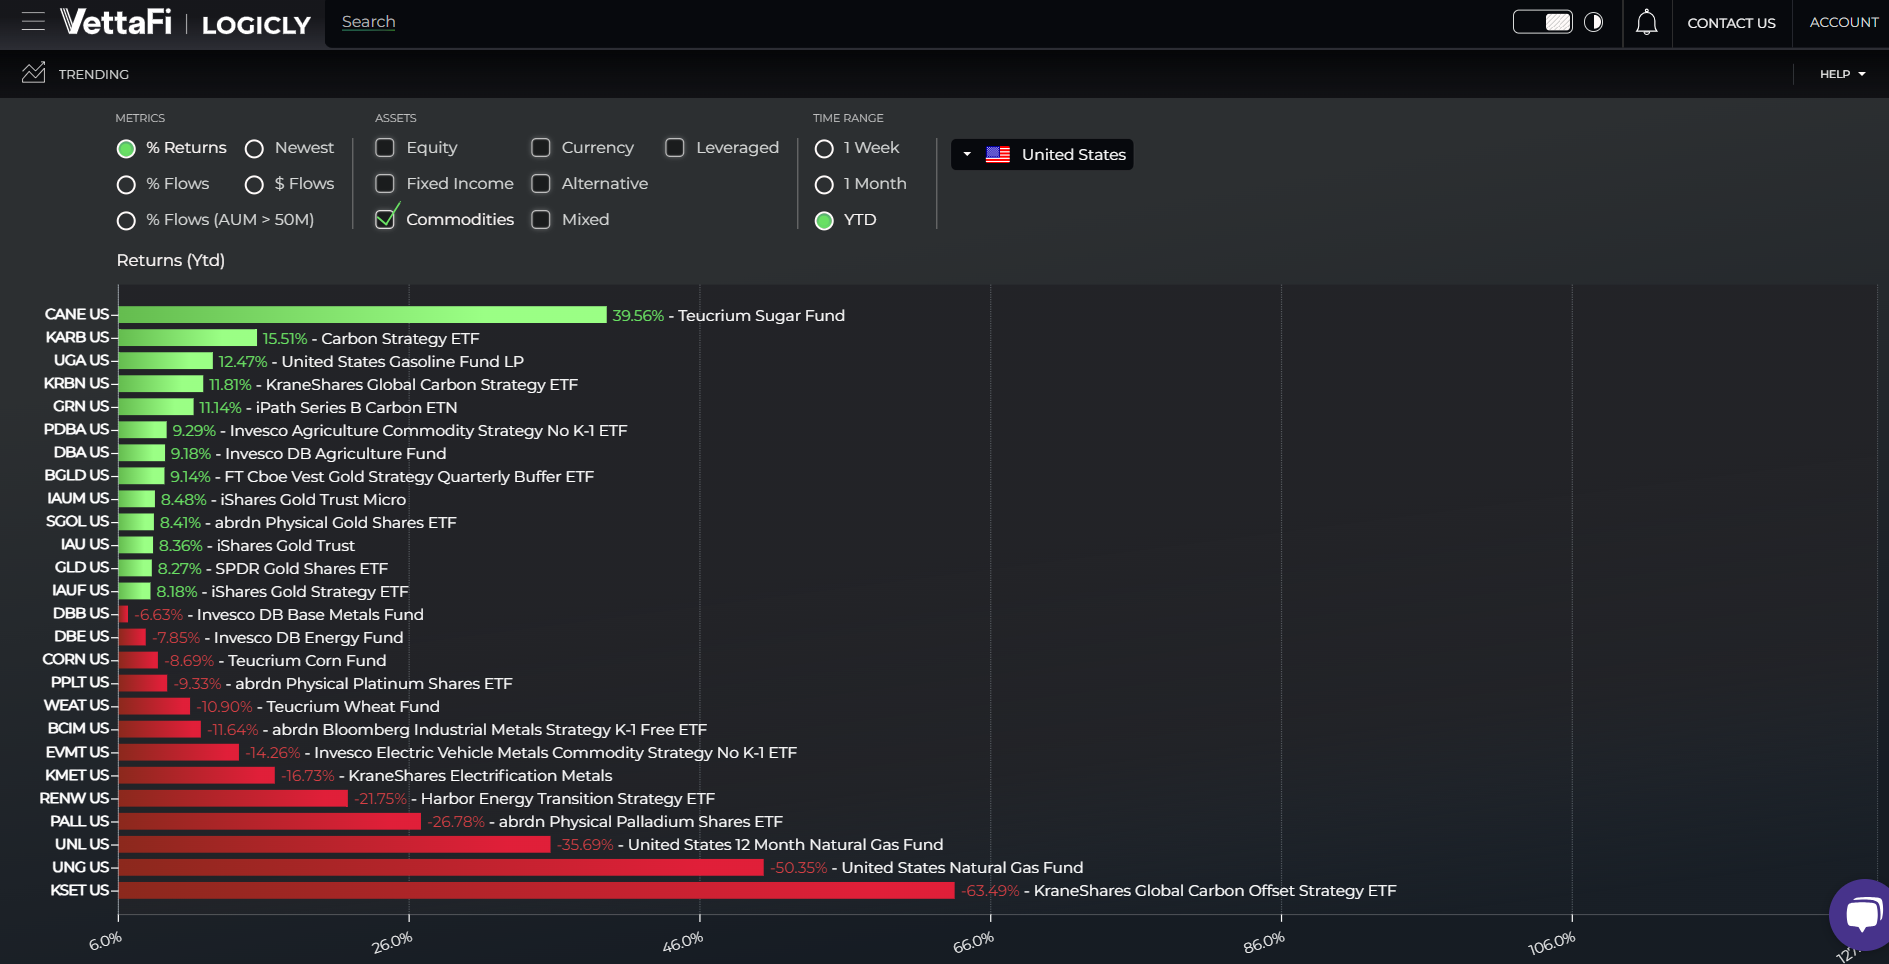This screenshot has height=964, width=1889.
Task: Click the DBA US ticker label
Action: (81, 452)
